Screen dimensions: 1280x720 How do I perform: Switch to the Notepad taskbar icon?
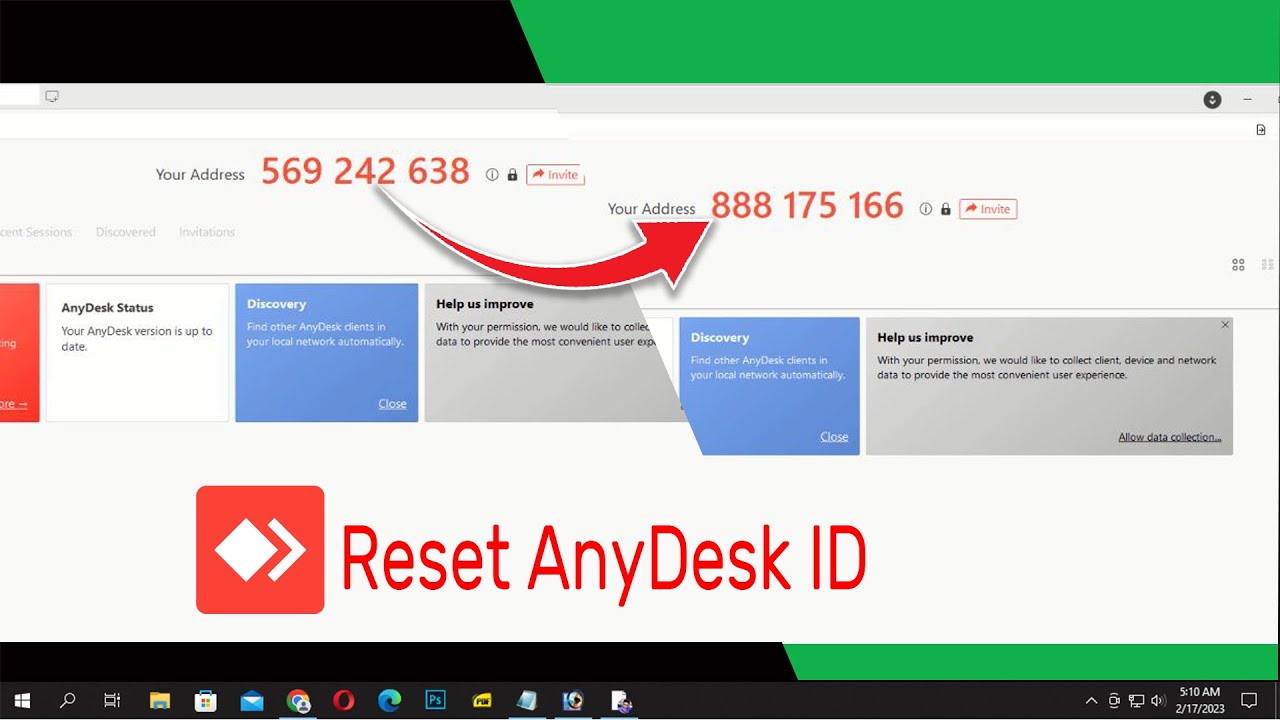coord(527,700)
